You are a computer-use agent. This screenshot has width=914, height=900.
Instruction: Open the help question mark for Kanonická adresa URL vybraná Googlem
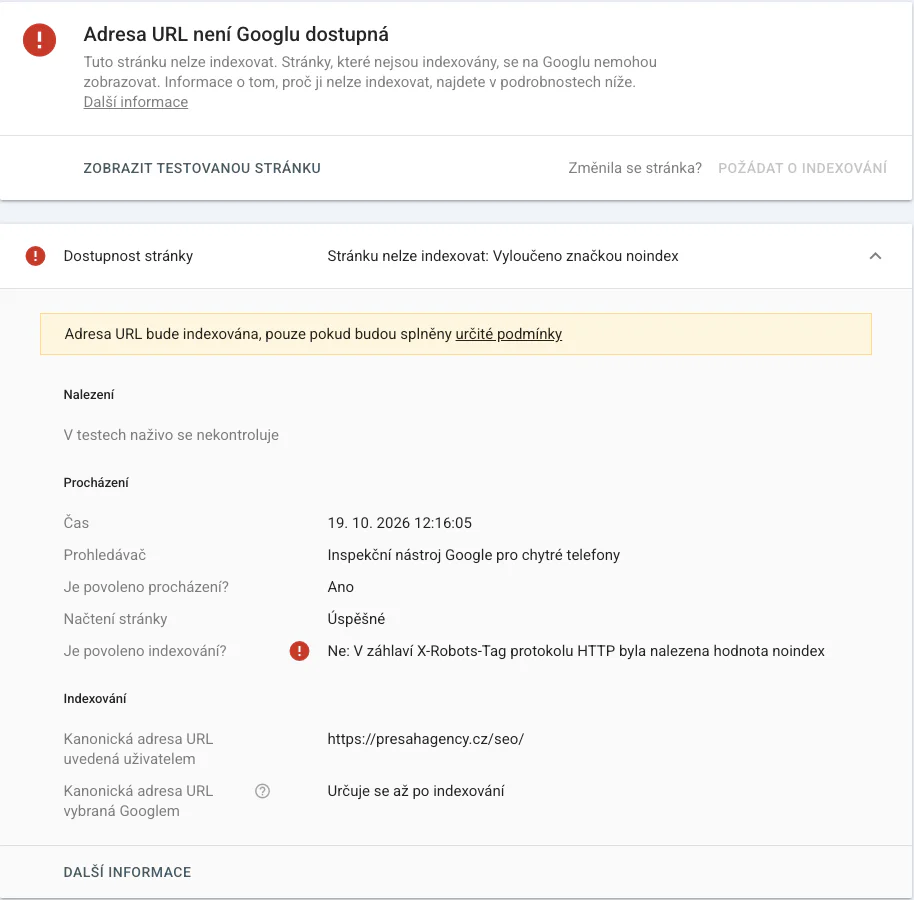pyautogui.click(x=262, y=791)
